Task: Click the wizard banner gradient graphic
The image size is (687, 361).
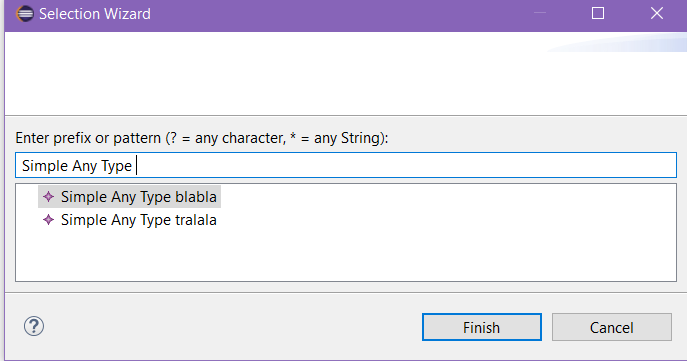Action: 618,42
